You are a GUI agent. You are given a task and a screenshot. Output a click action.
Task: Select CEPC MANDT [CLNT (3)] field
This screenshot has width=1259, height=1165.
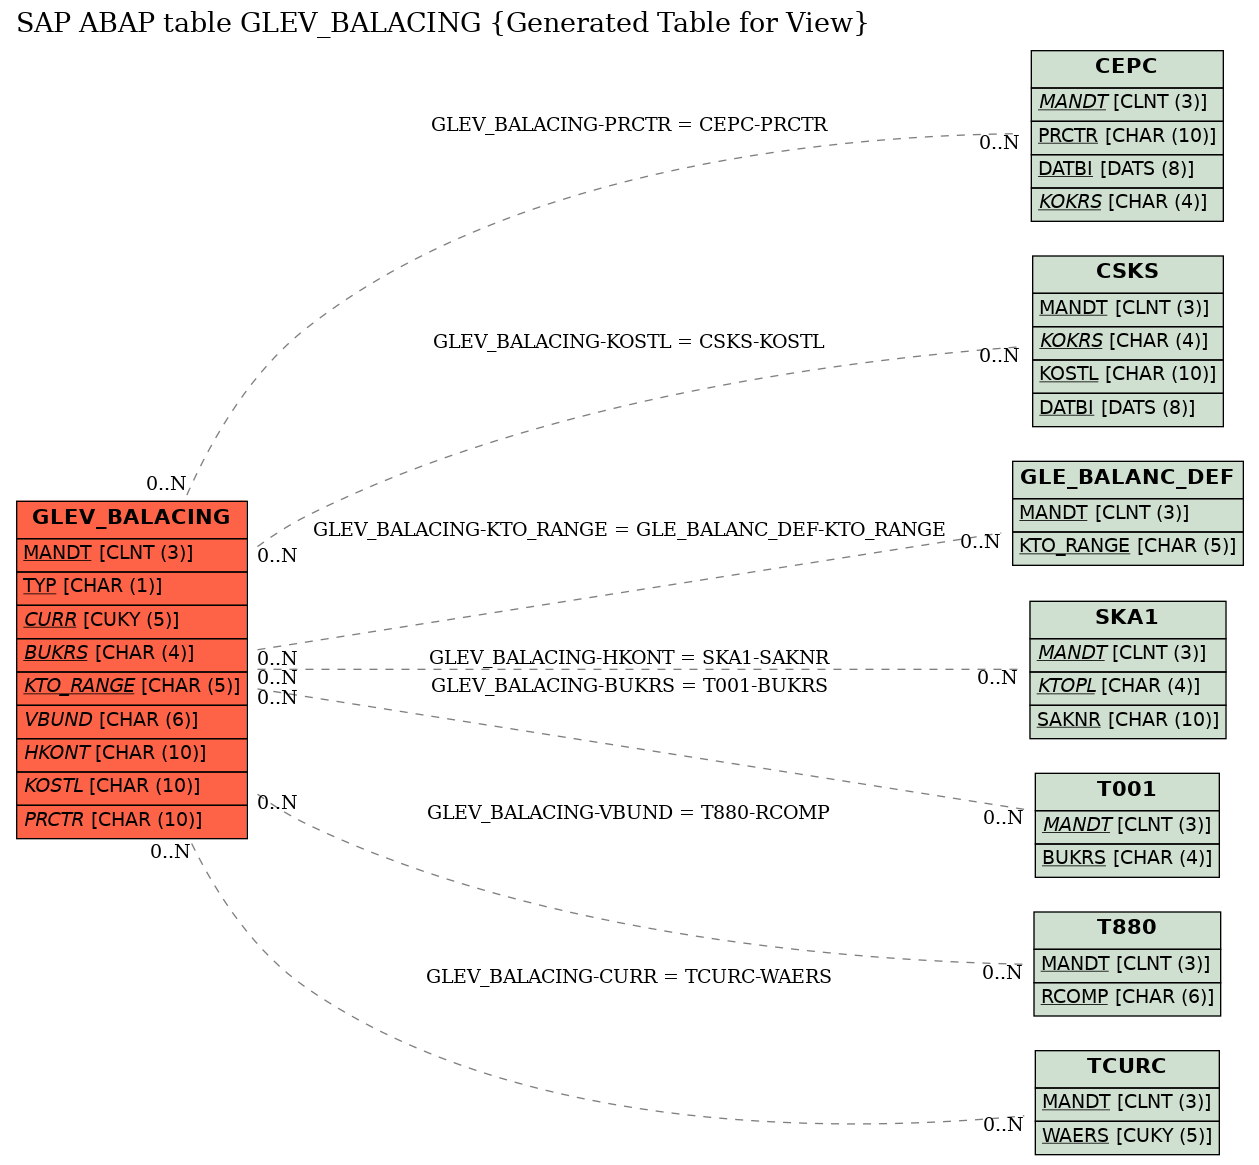1127,104
